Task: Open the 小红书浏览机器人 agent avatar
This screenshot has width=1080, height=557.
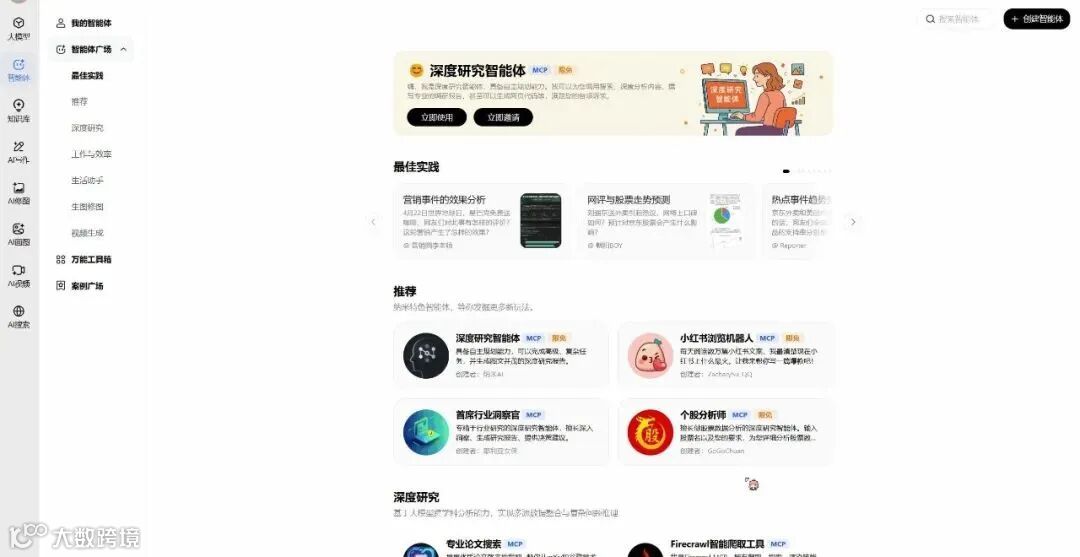Action: tap(650, 355)
